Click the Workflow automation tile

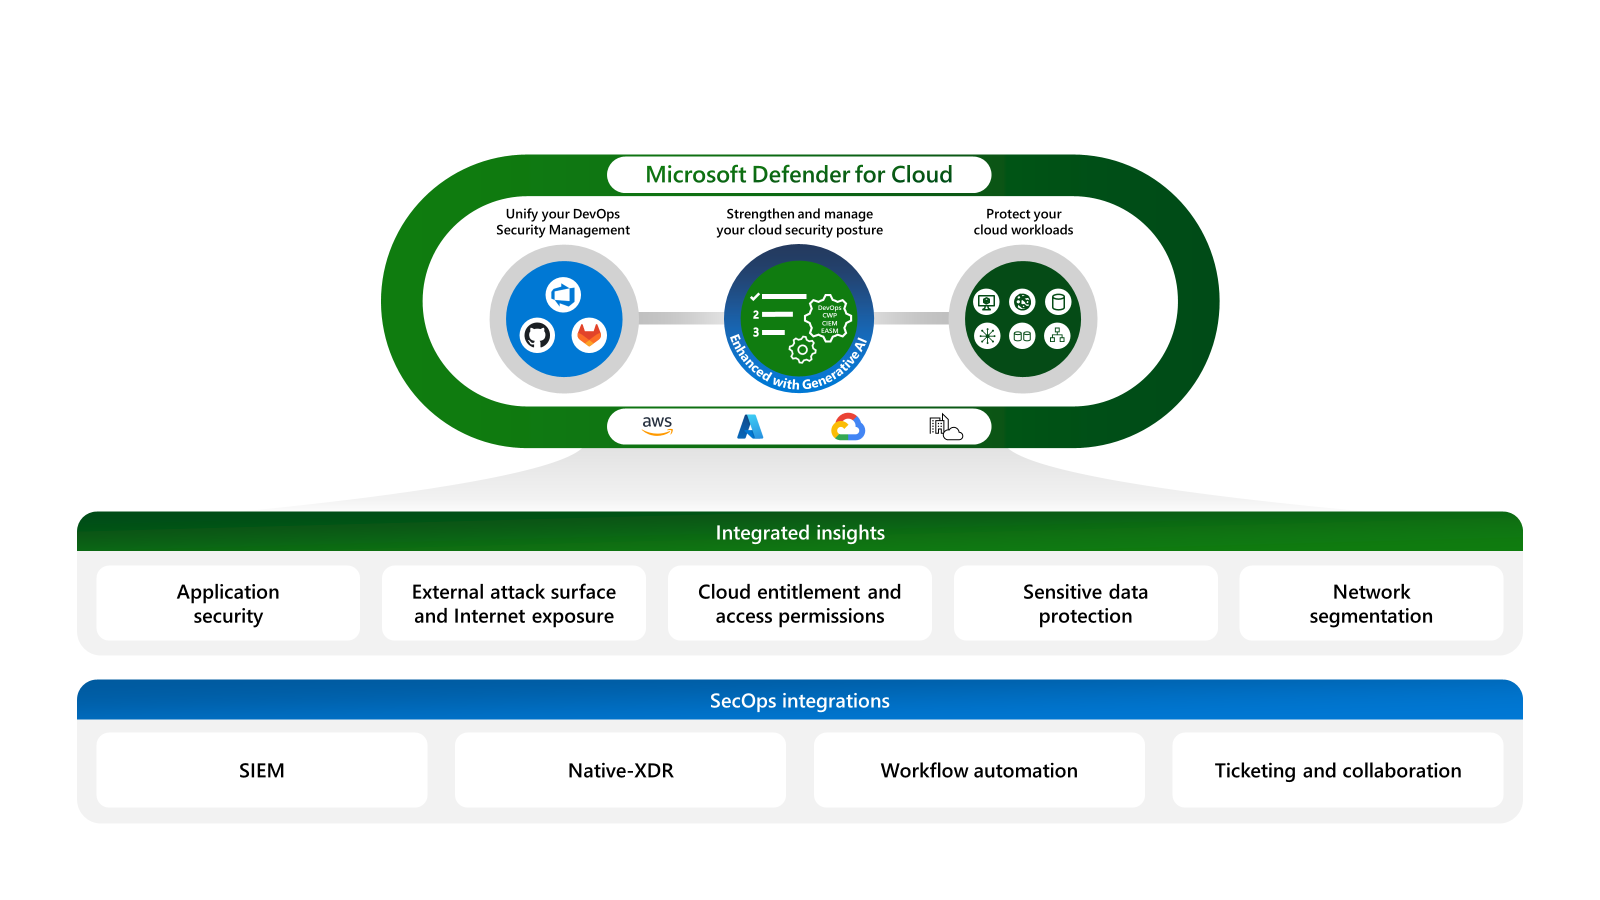[x=979, y=770]
